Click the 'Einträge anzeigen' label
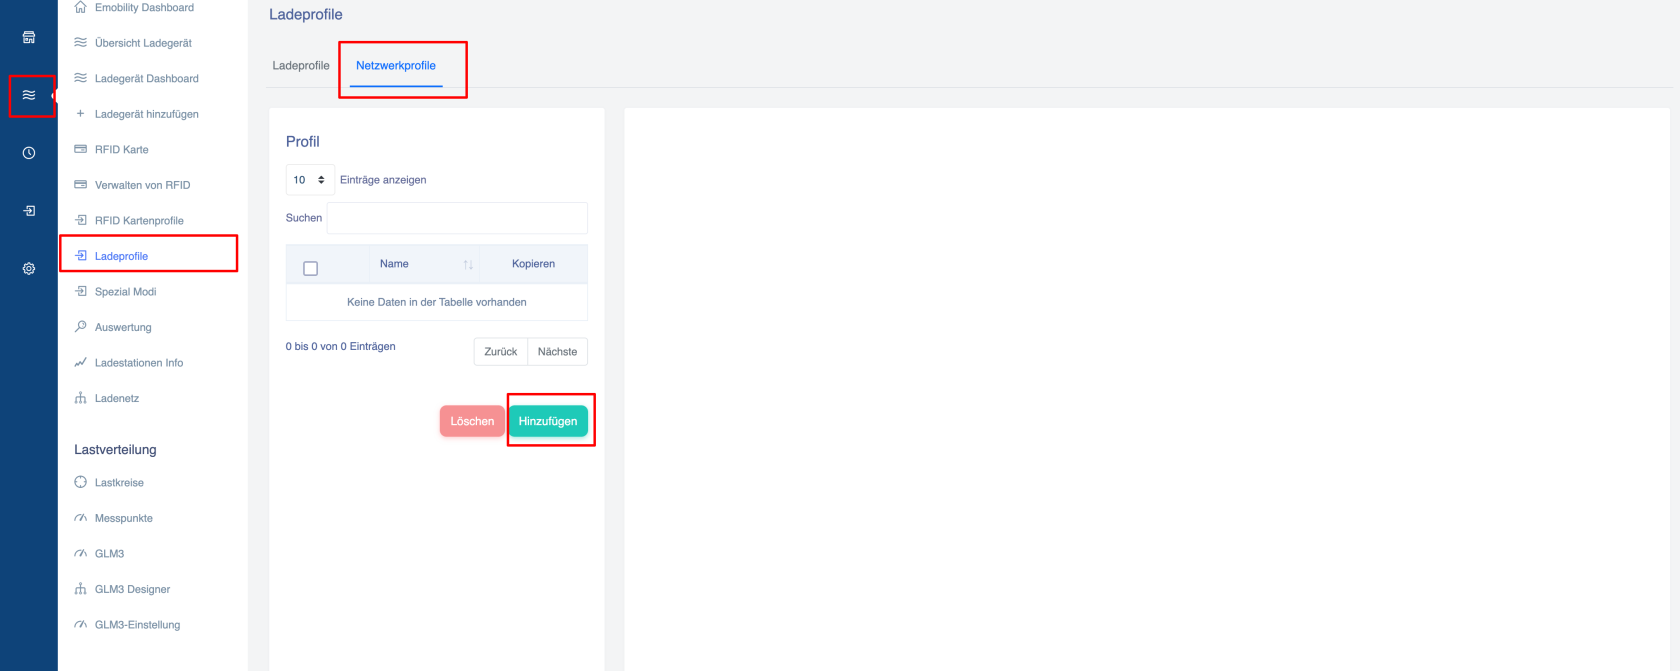Screen dimensions: 1680x671 [x=383, y=180]
